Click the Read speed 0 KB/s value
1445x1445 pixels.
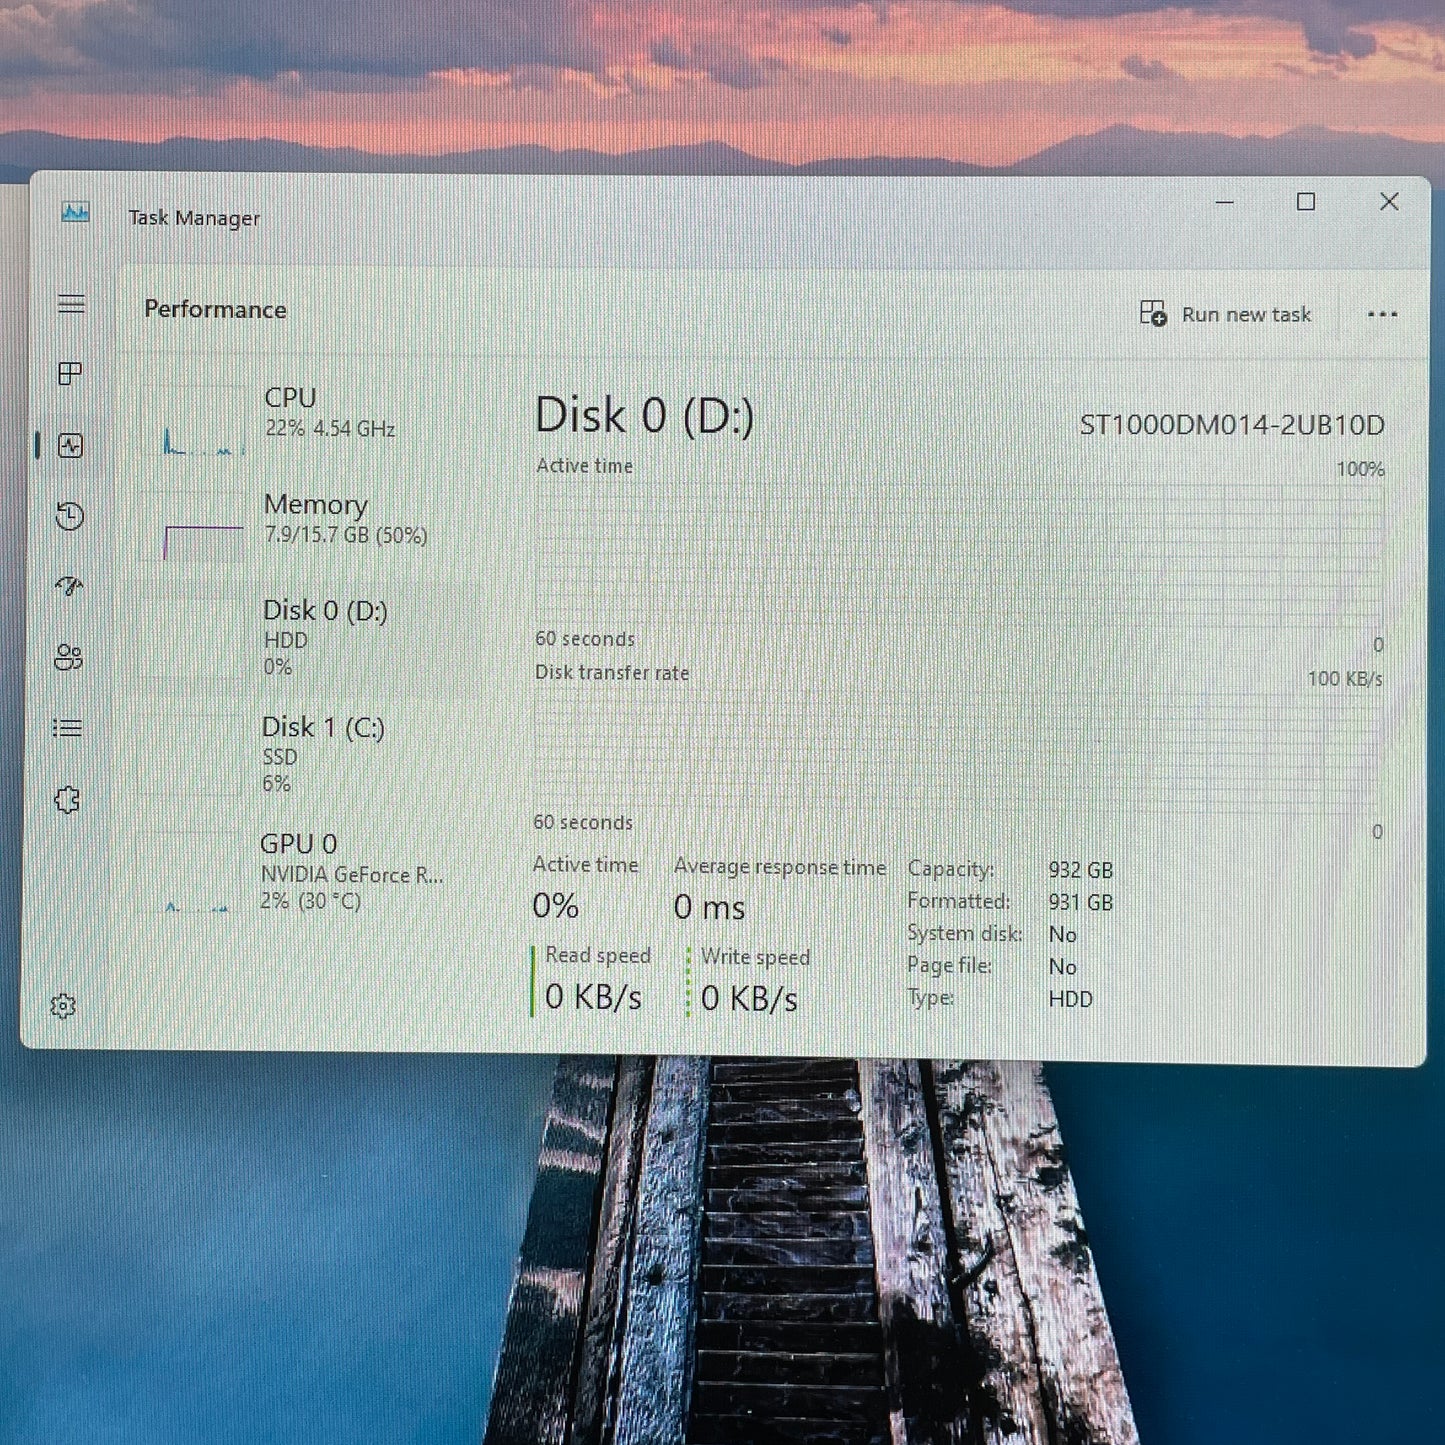click(x=594, y=997)
